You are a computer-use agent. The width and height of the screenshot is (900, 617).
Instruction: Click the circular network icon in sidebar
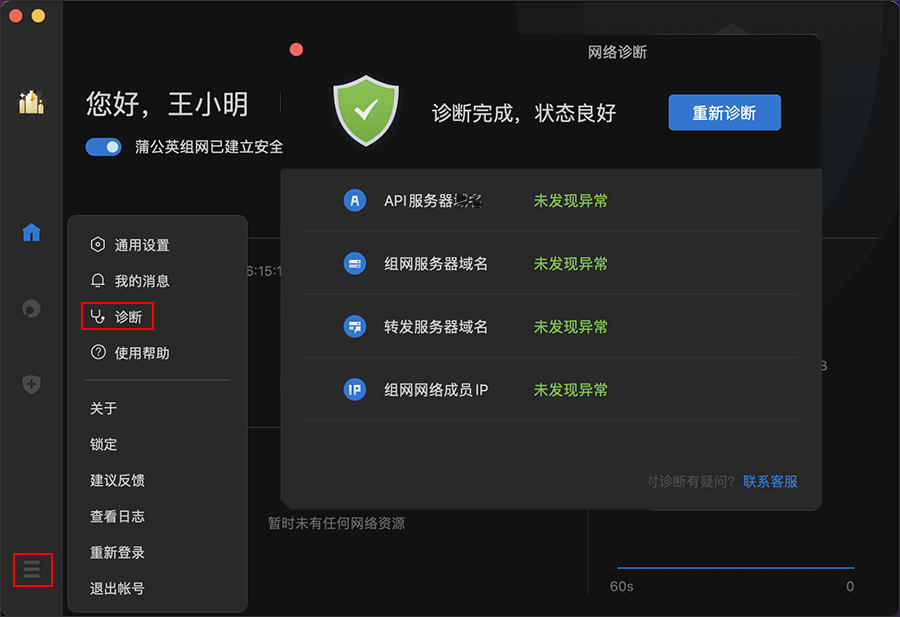tap(31, 309)
